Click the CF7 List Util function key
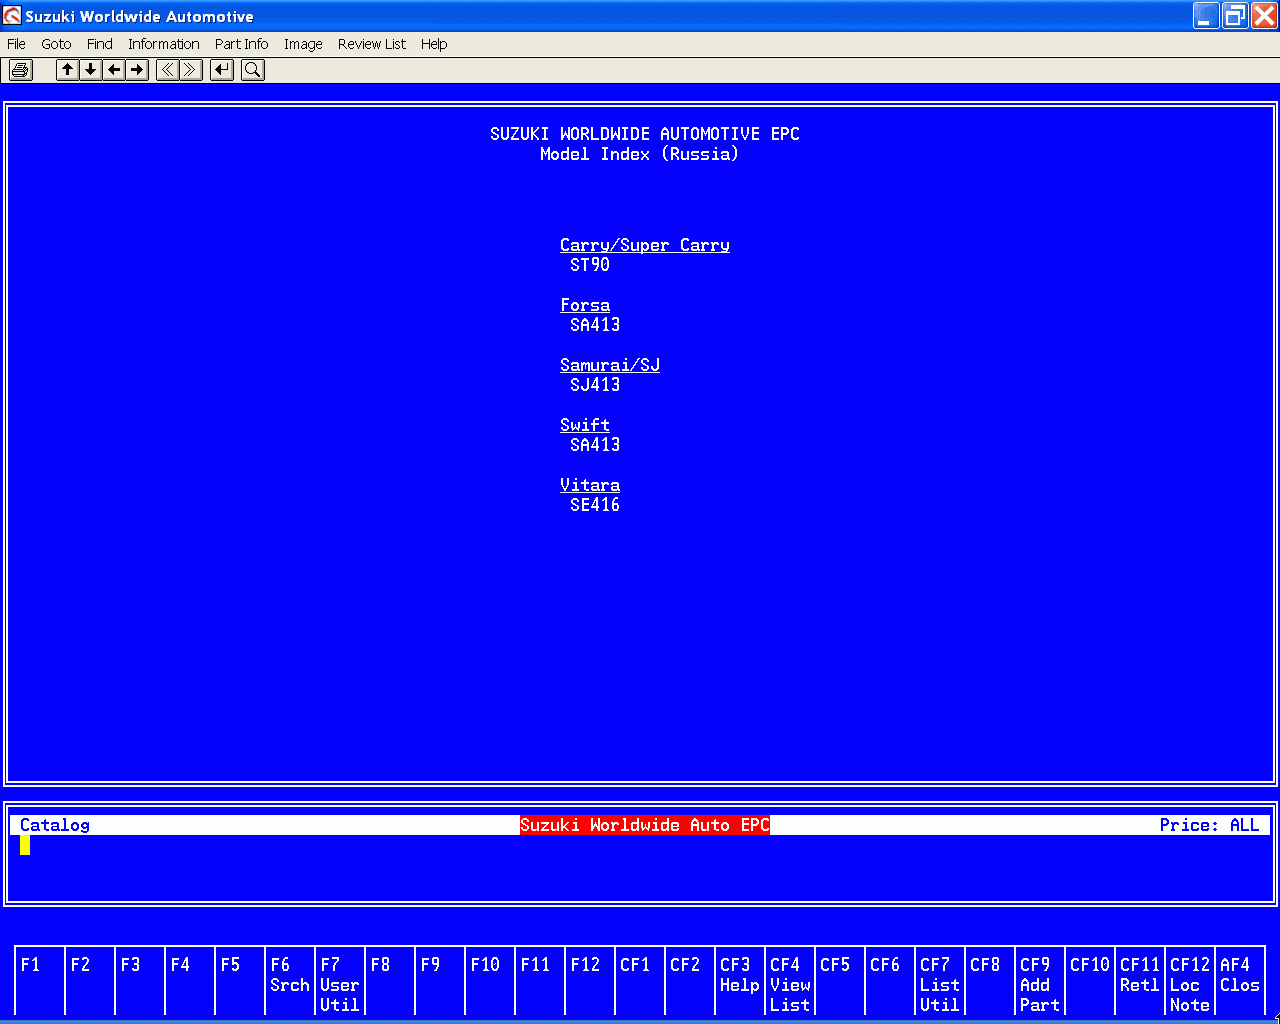1280x1024 pixels. tap(940, 981)
